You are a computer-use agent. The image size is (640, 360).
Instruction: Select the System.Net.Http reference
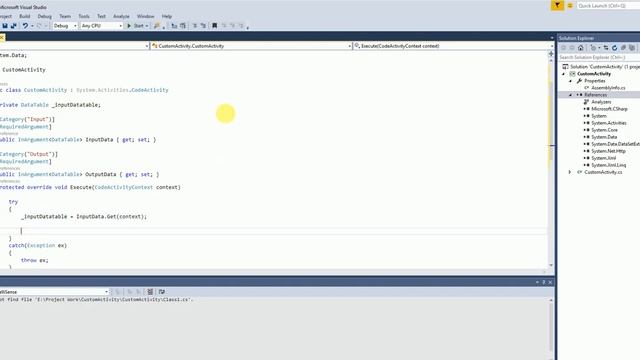coord(608,151)
